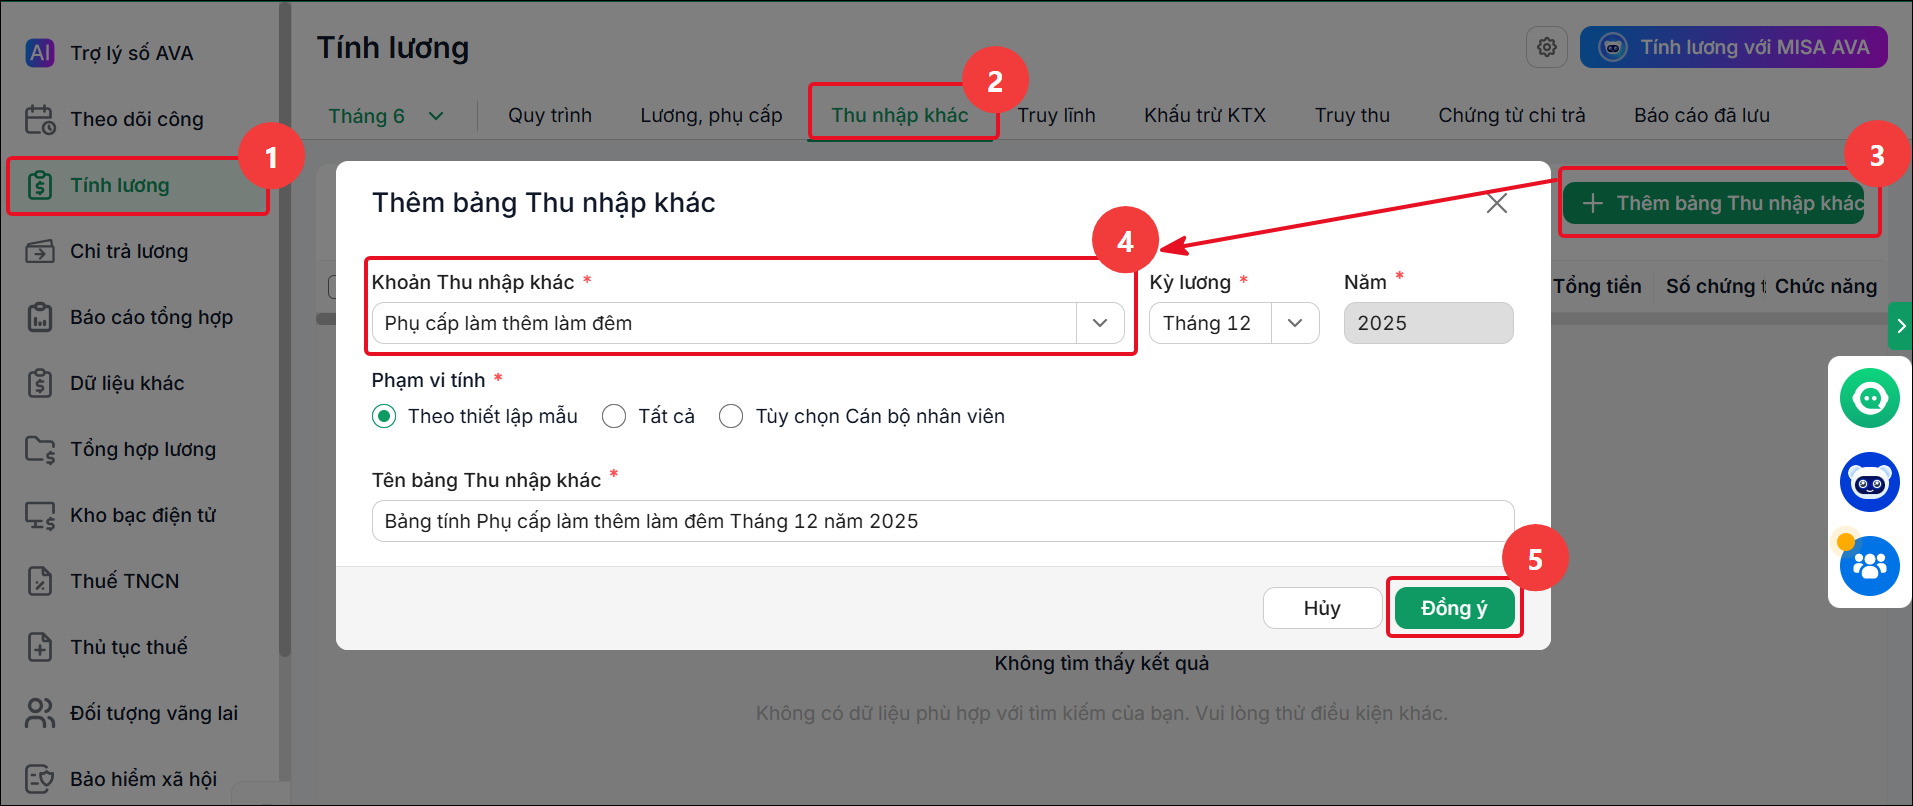Expand the Tháng 6 month selector

point(386,116)
